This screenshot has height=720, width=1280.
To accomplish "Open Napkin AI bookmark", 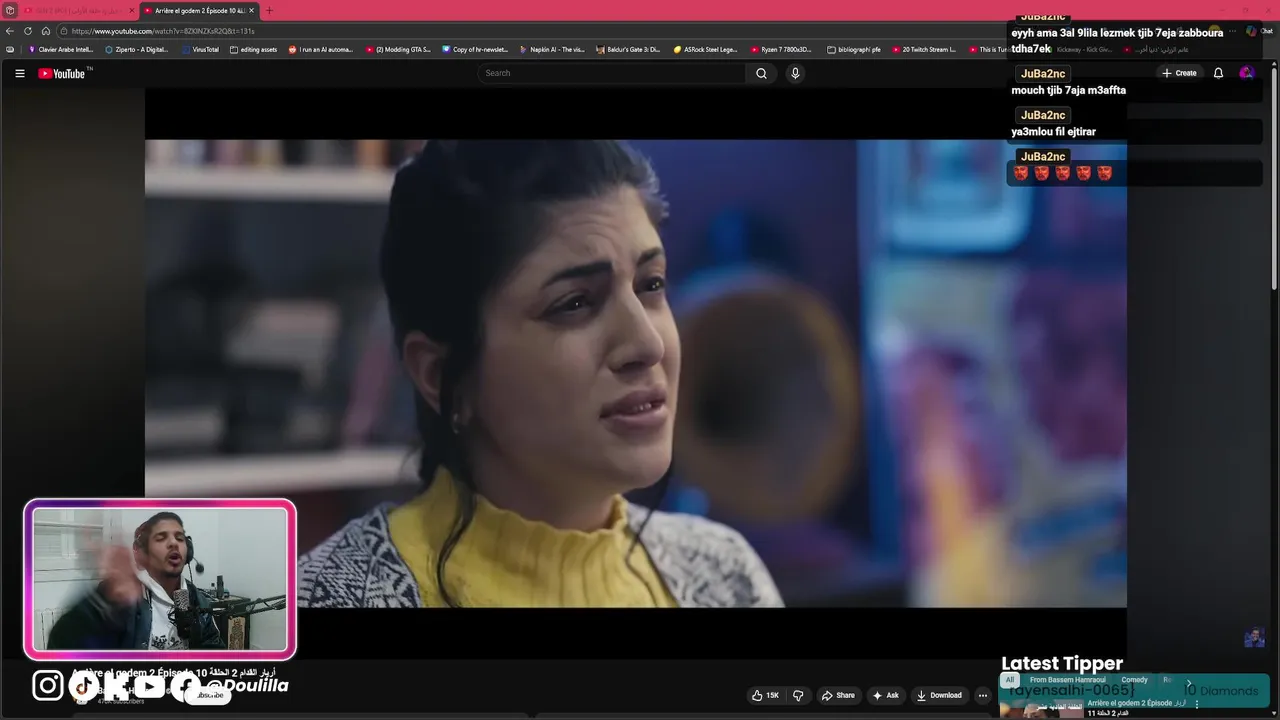I will click(x=552, y=49).
